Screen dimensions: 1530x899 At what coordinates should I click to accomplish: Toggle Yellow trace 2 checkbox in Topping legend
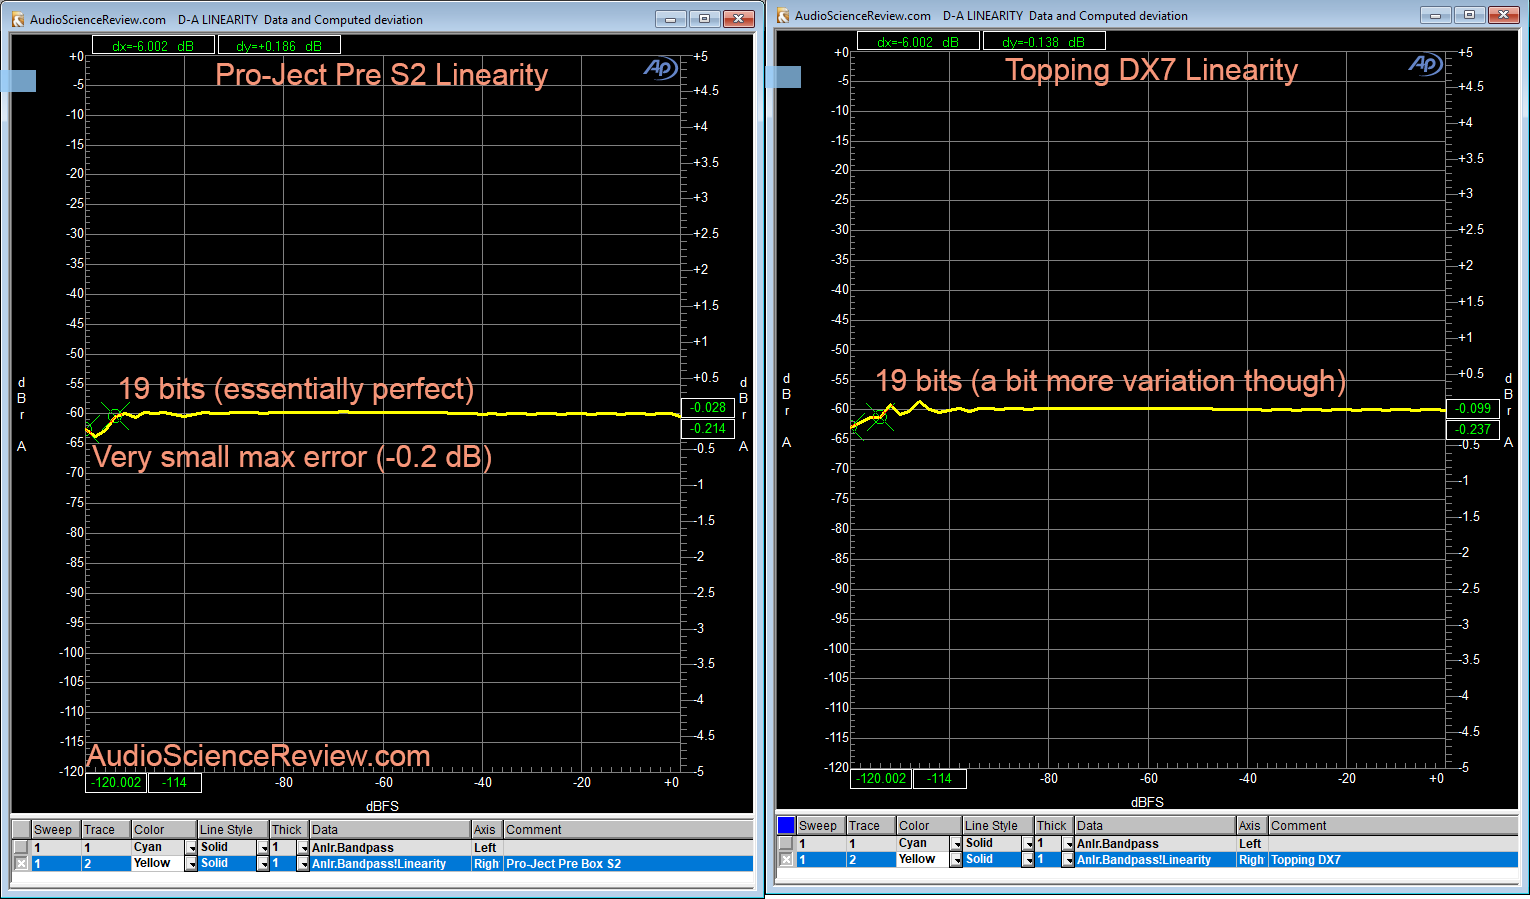pyautogui.click(x=786, y=859)
